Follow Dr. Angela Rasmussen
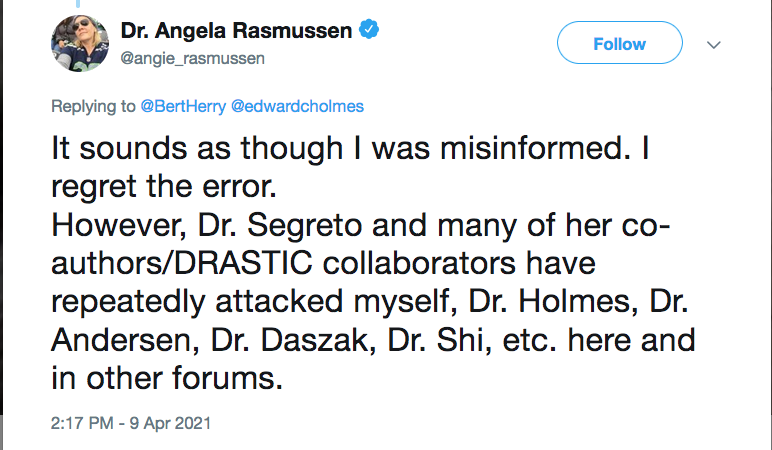Viewport: 772px width, 450px height. 619,44
